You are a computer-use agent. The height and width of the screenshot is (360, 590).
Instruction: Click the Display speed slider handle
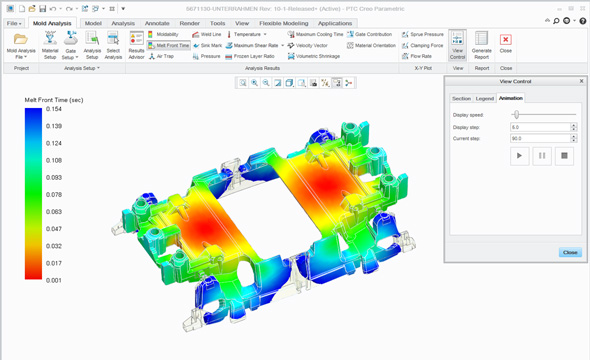click(x=517, y=114)
